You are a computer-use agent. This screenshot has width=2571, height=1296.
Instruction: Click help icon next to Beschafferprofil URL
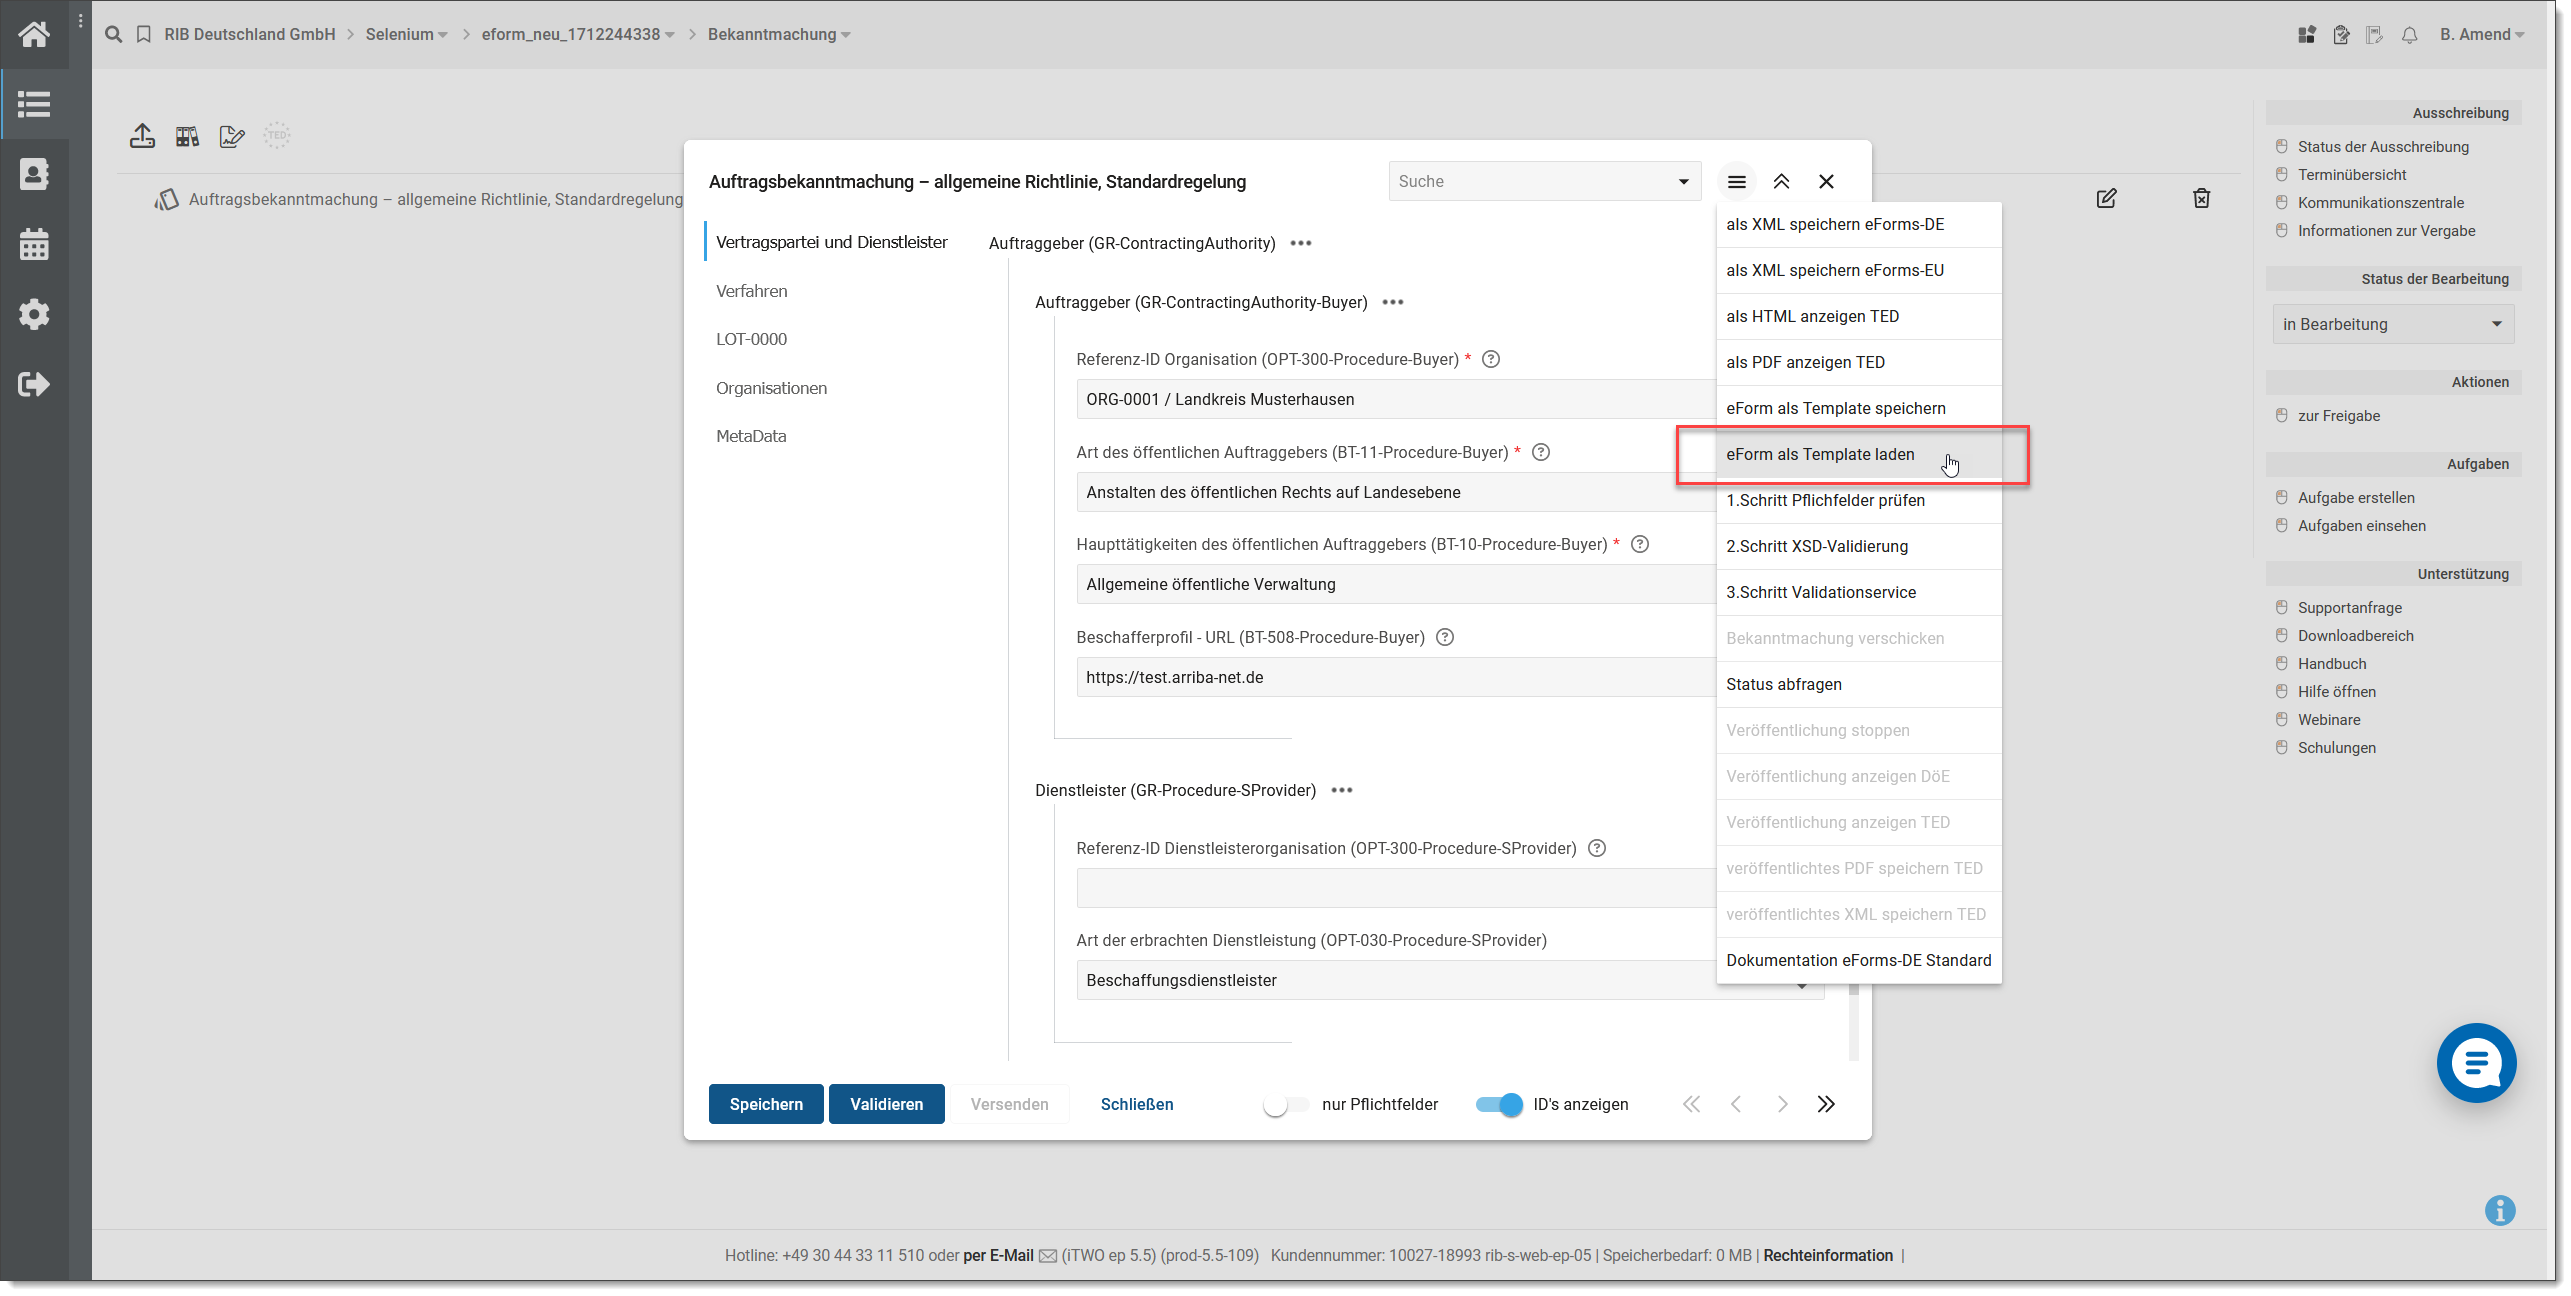pyautogui.click(x=1444, y=638)
